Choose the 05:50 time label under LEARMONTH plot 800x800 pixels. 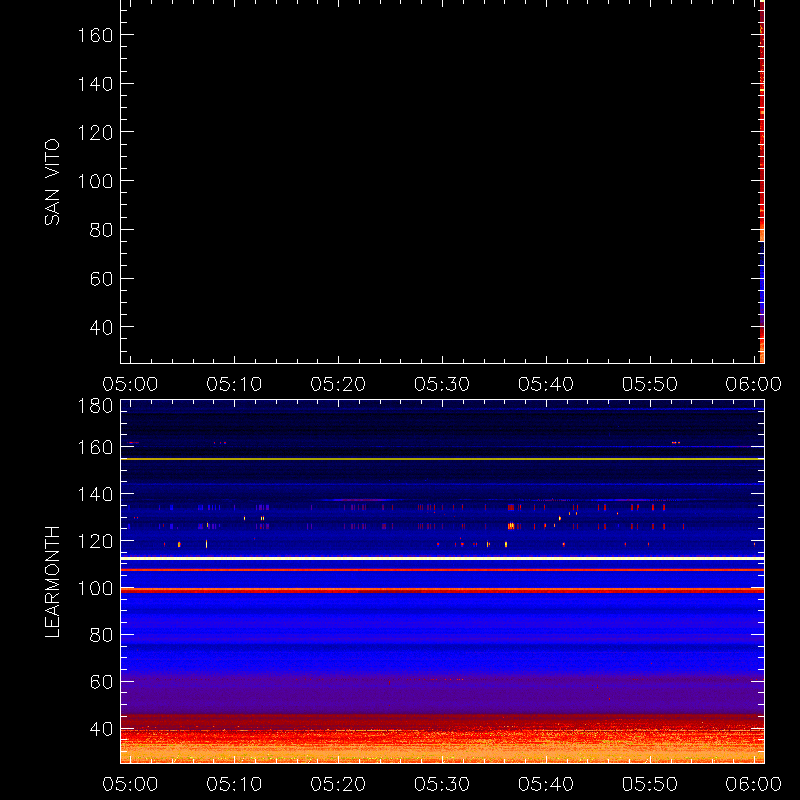(x=650, y=784)
